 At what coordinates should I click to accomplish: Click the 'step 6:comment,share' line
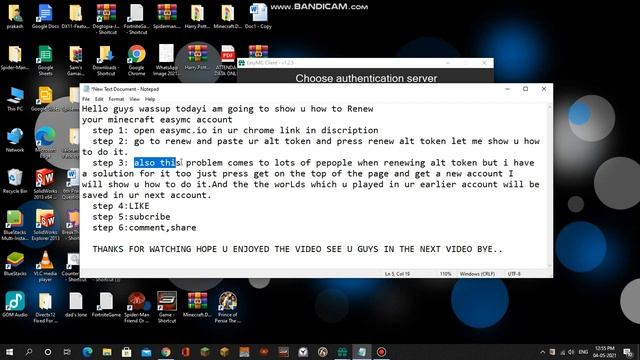click(x=144, y=227)
